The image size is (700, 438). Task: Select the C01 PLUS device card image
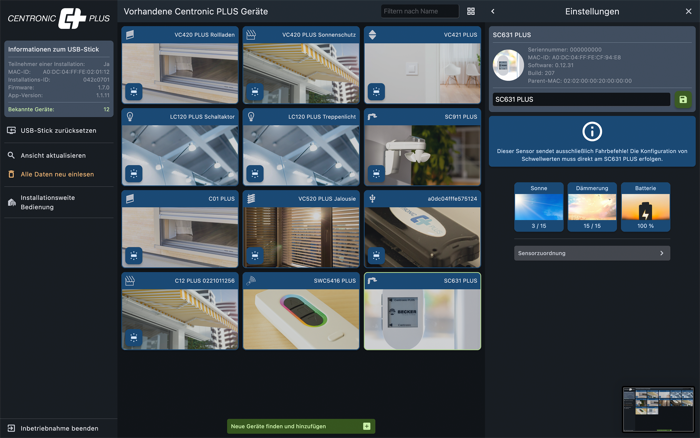pos(179,237)
